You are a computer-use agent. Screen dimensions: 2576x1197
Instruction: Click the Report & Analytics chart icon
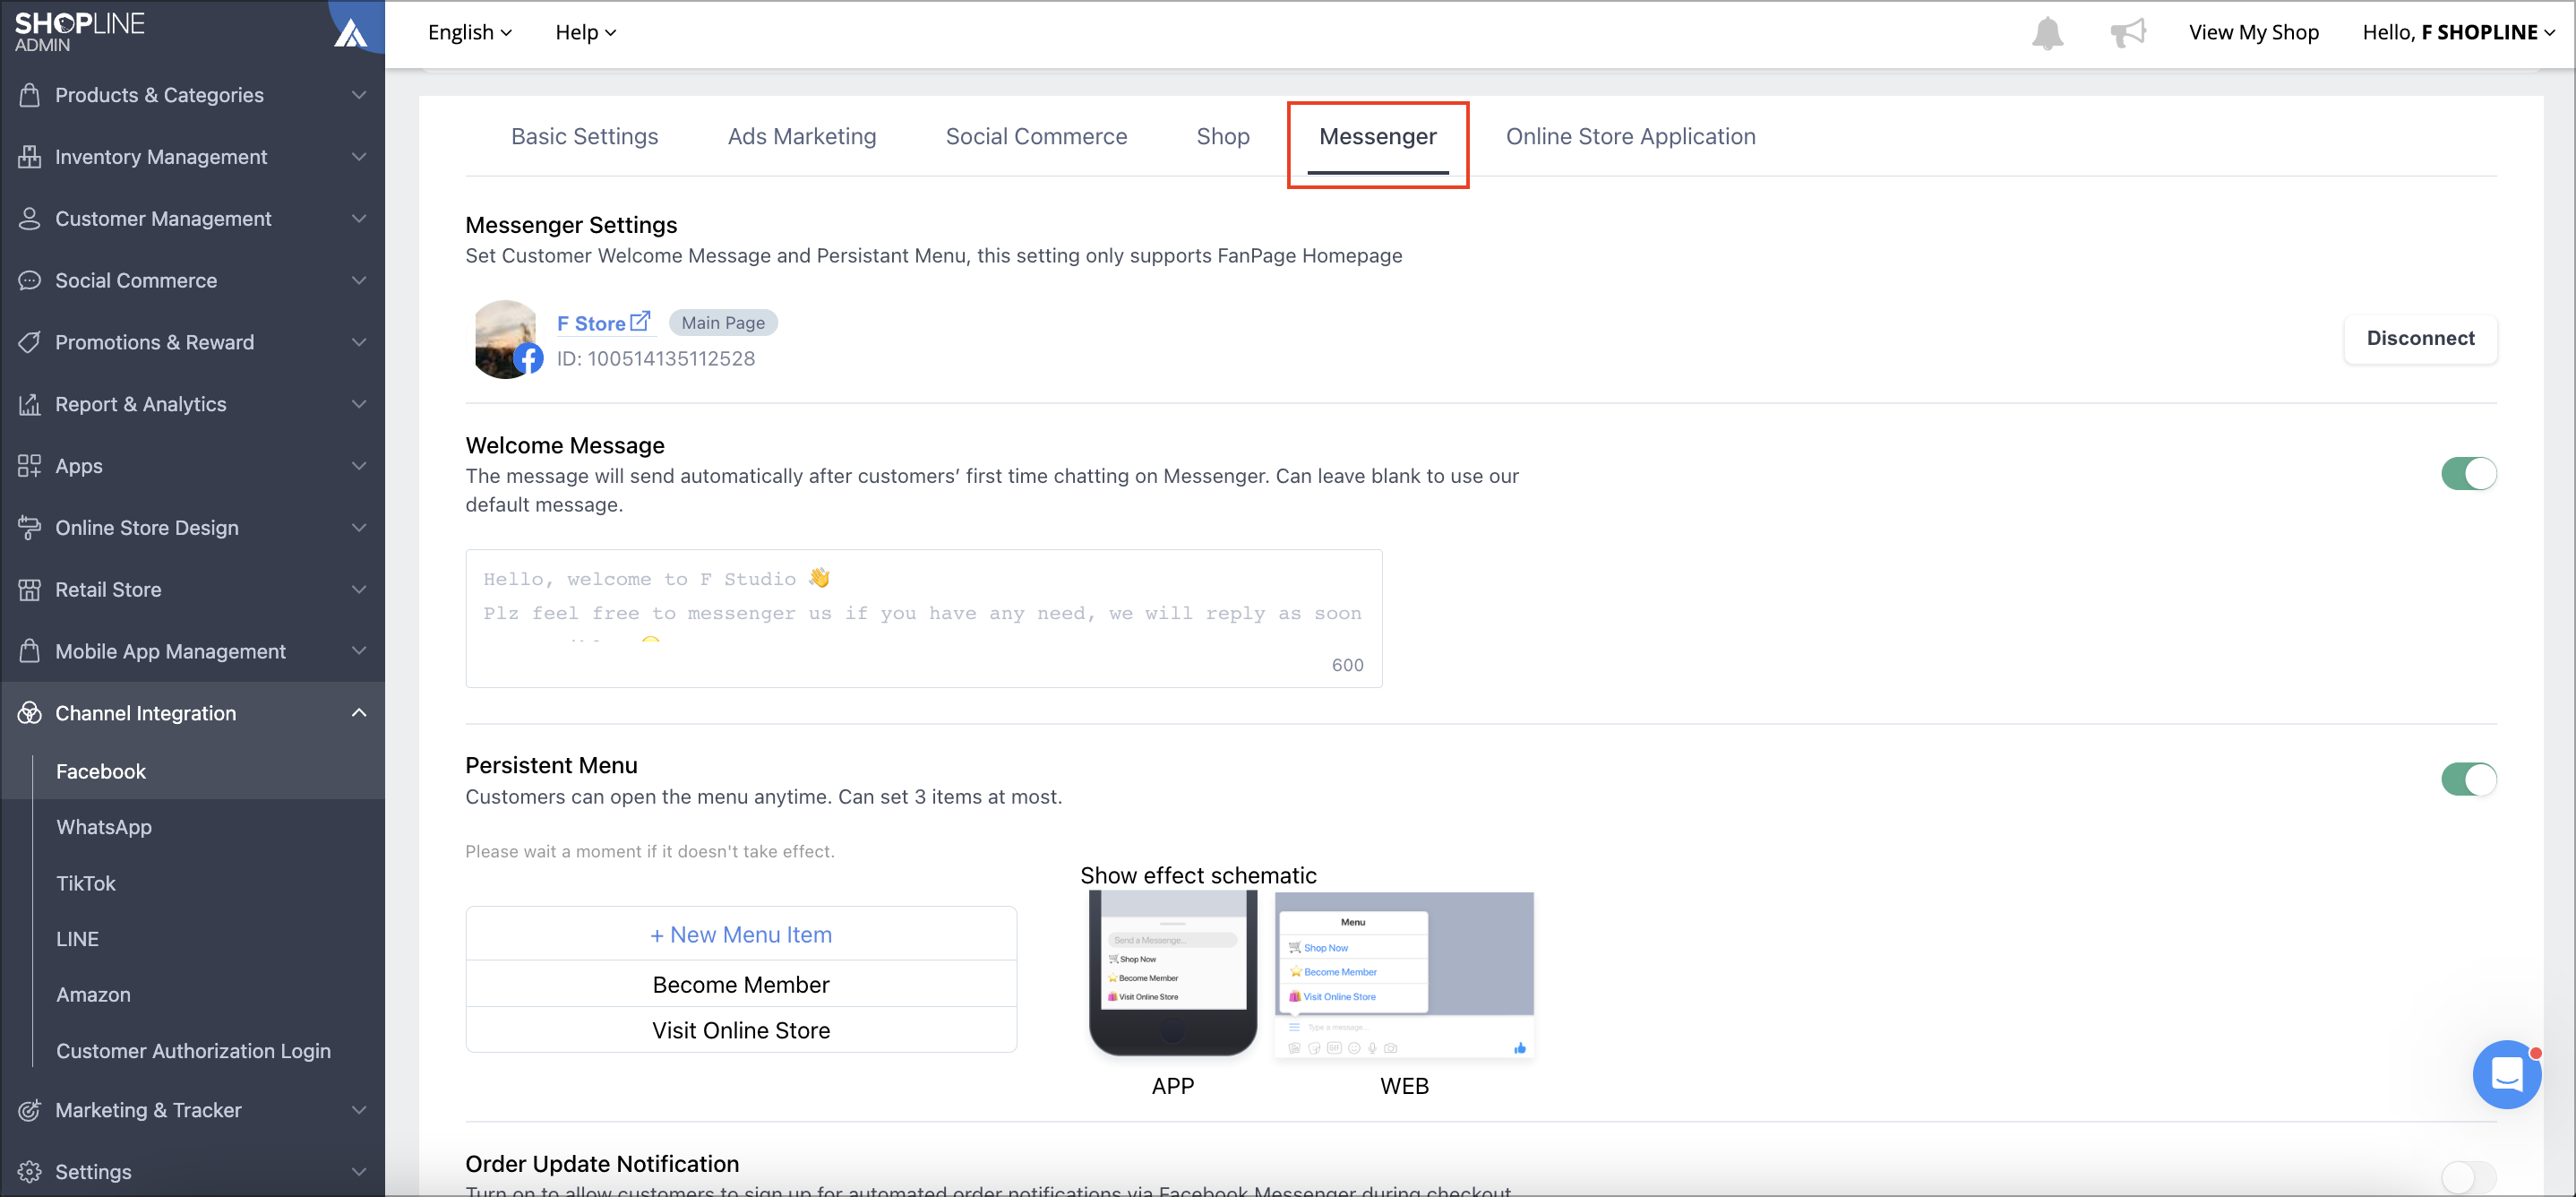[x=29, y=404]
